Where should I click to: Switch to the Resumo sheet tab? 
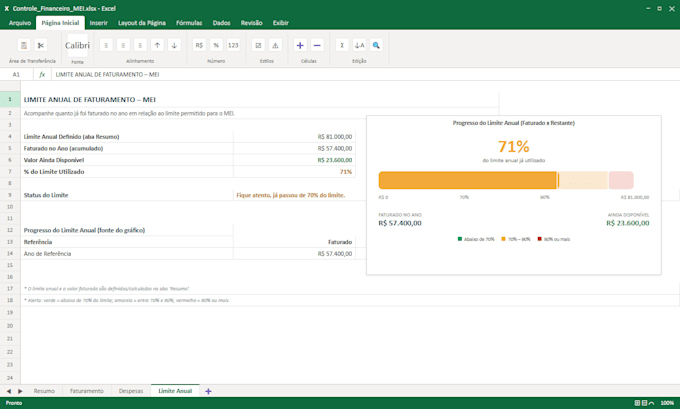[44, 391]
